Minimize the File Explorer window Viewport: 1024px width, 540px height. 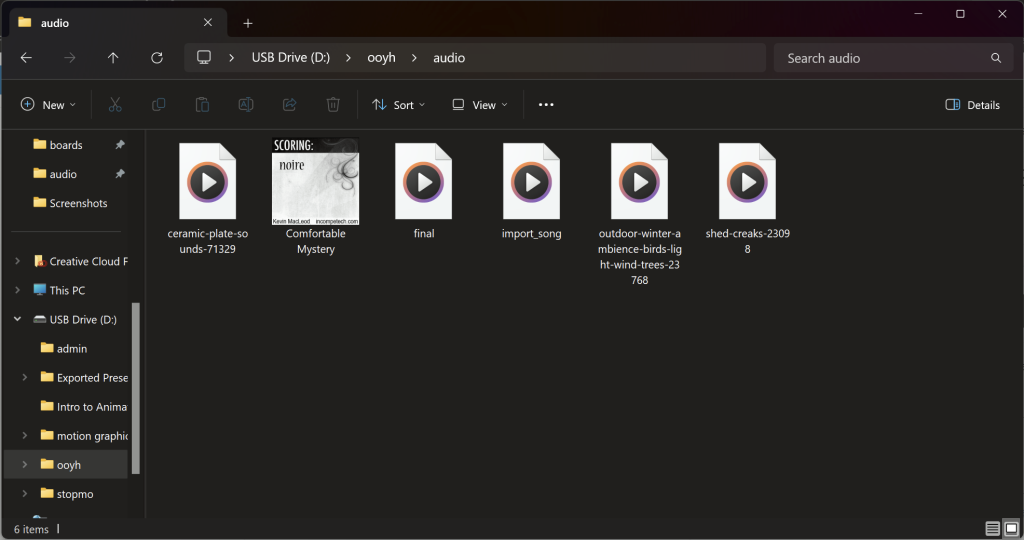pyautogui.click(x=918, y=14)
